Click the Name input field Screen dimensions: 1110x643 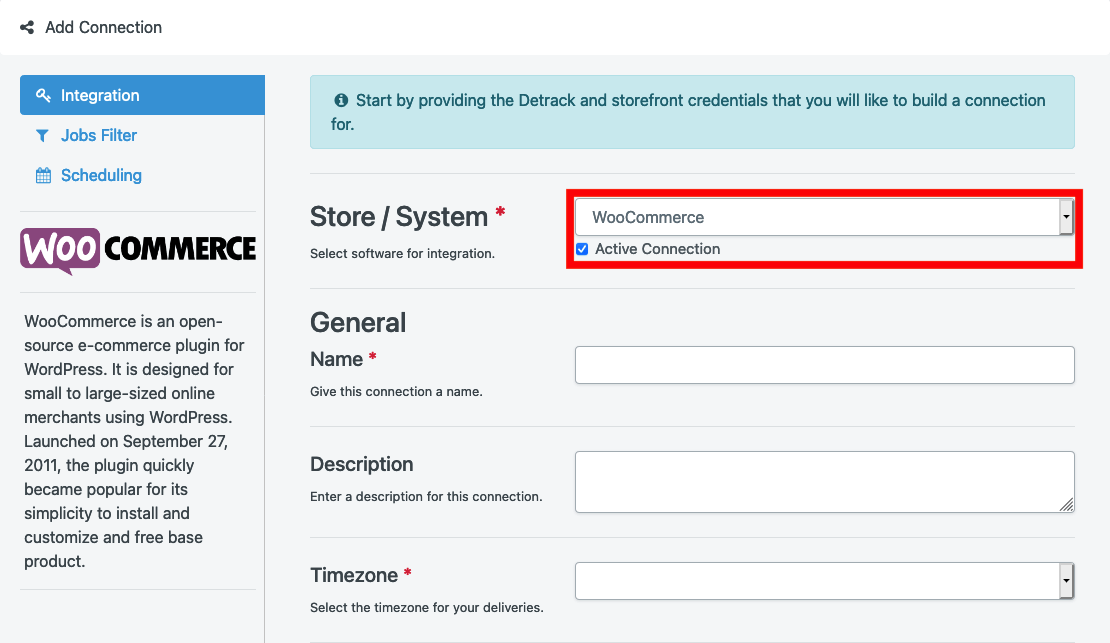[x=825, y=365]
